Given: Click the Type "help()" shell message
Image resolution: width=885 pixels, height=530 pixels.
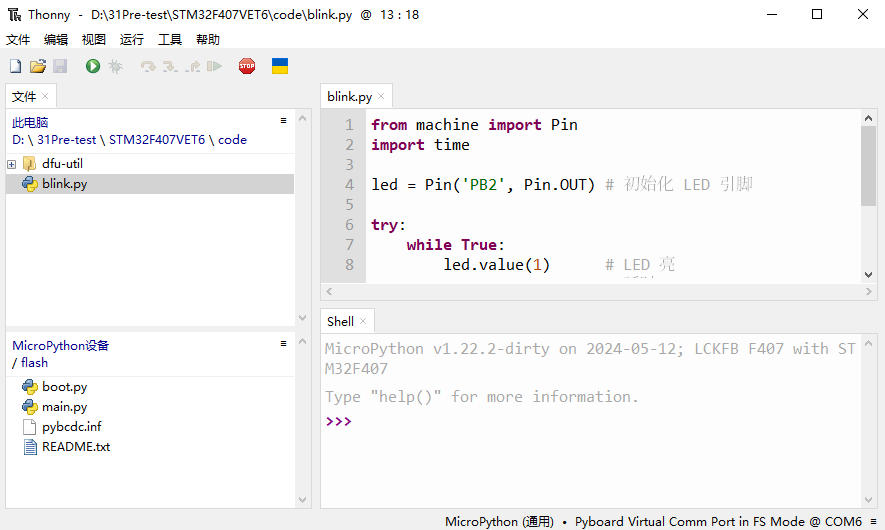Looking at the screenshot, I should click(x=482, y=397).
